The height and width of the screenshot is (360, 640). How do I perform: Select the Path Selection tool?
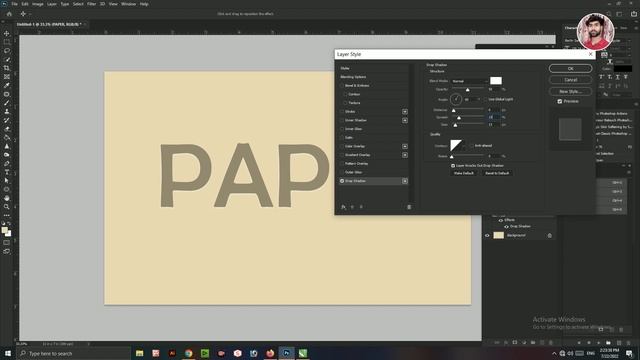7,180
